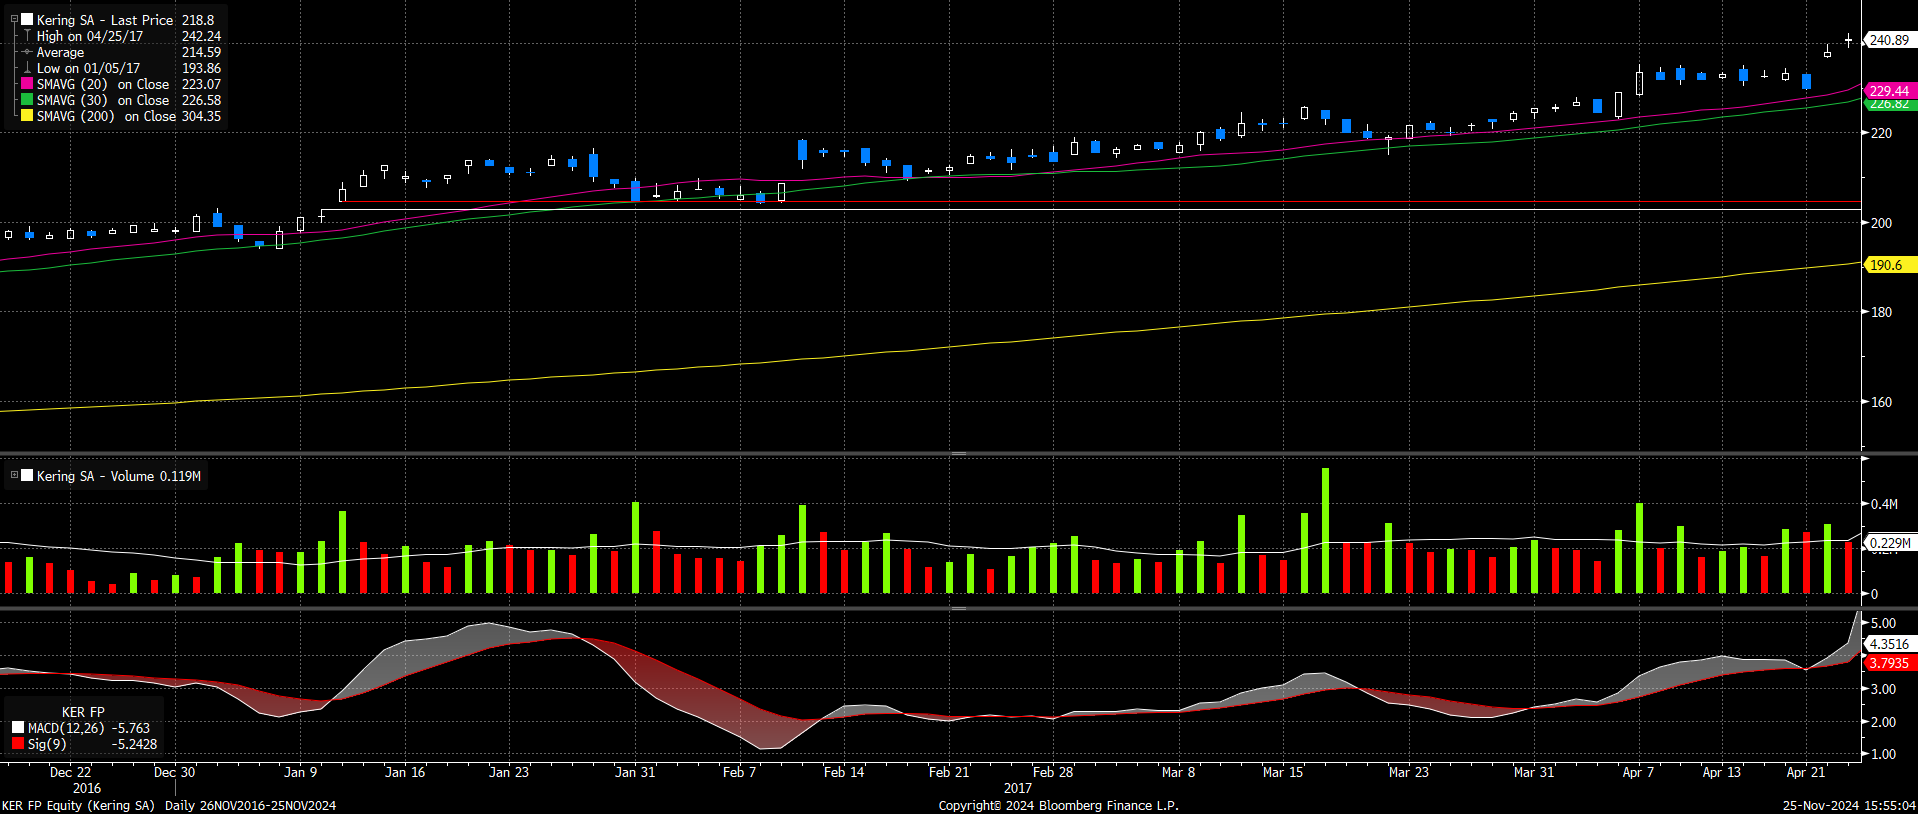Click the 'KER FP Equity (Kering SA)' footer text
This screenshot has height=814, width=1918.
79,805
